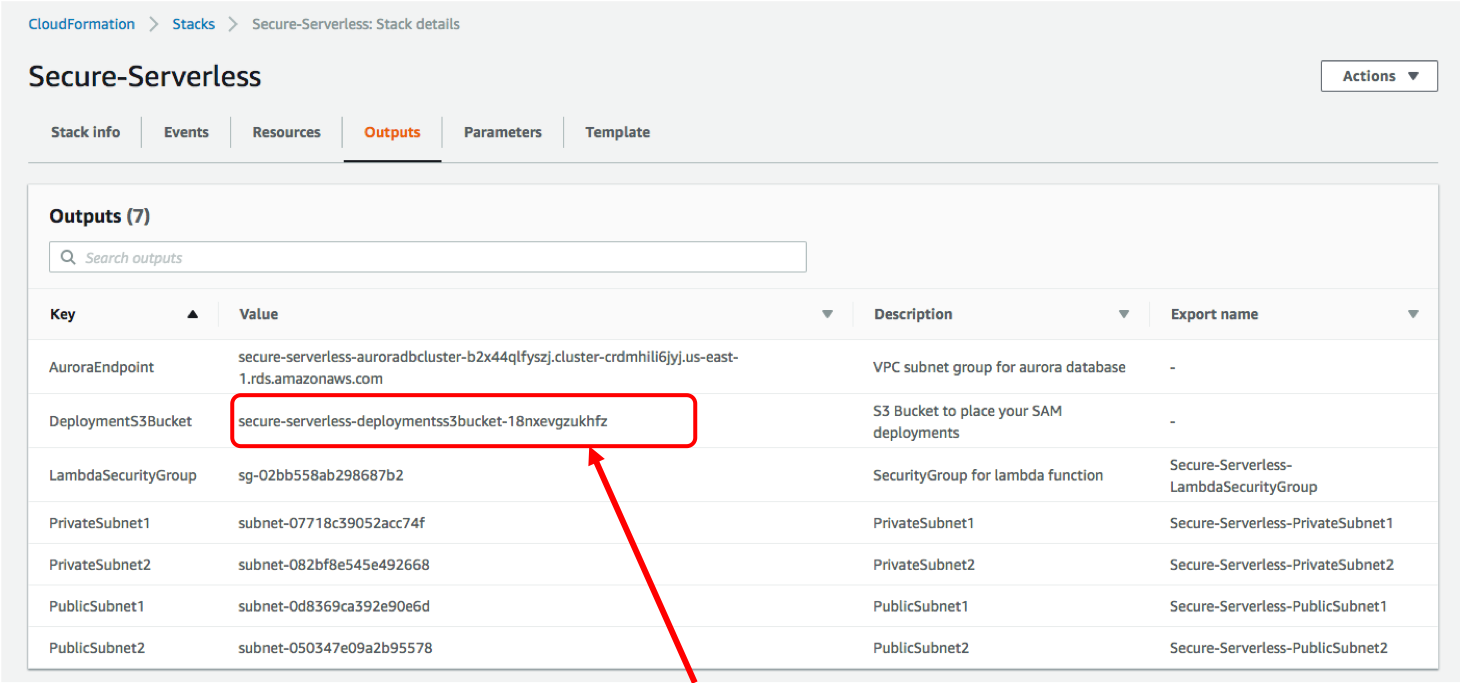Click the subnet-050347e09a2b95578 value
Image resolution: width=1460 pixels, height=683 pixels.
(x=335, y=648)
